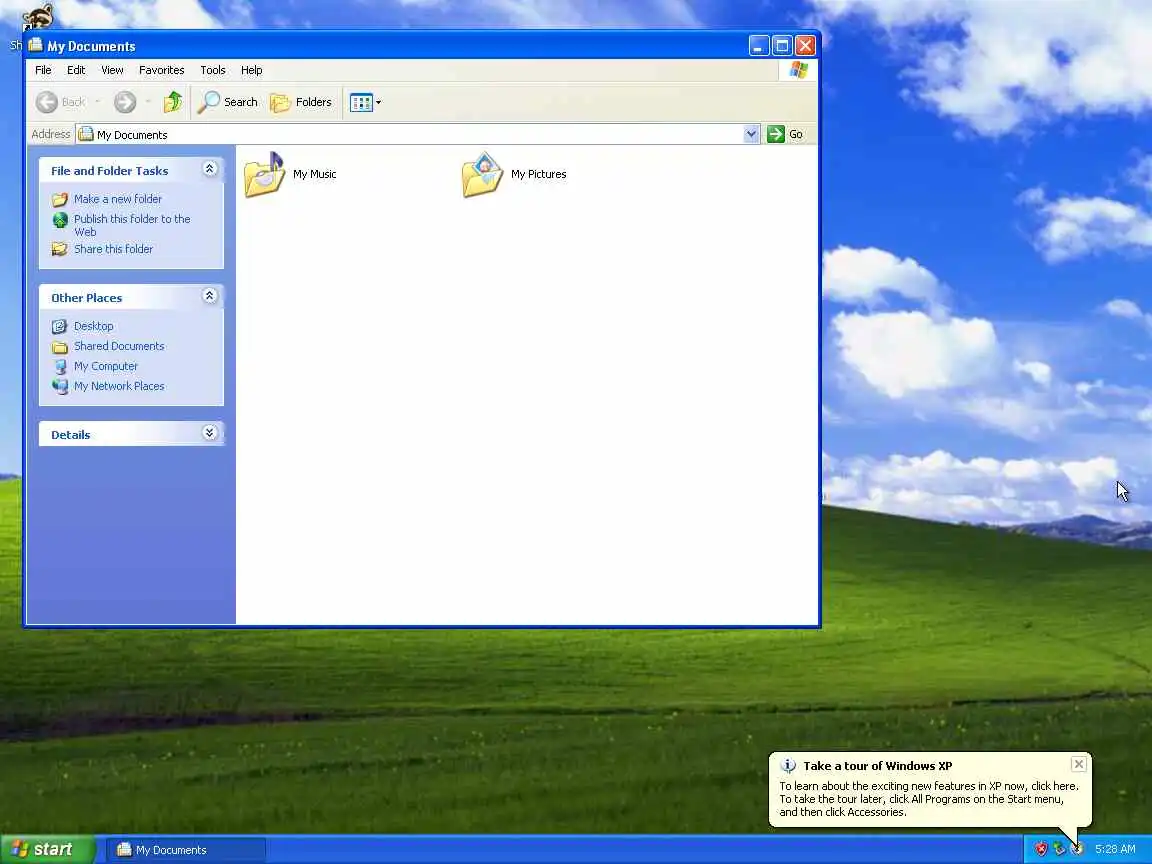Open the Help menu
Image resolution: width=1152 pixels, height=864 pixels.
click(251, 71)
